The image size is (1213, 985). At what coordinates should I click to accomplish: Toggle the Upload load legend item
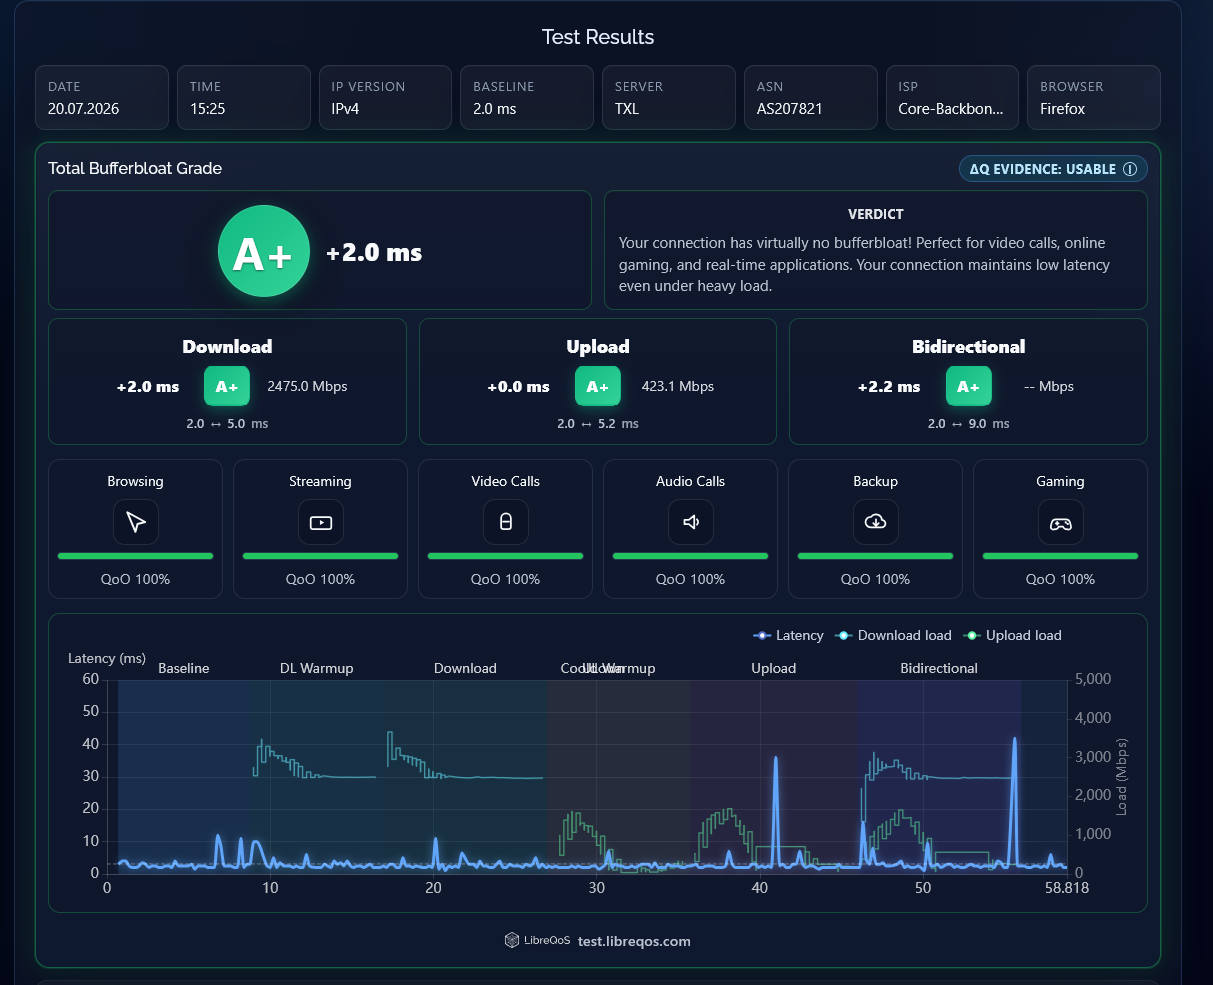[1012, 635]
